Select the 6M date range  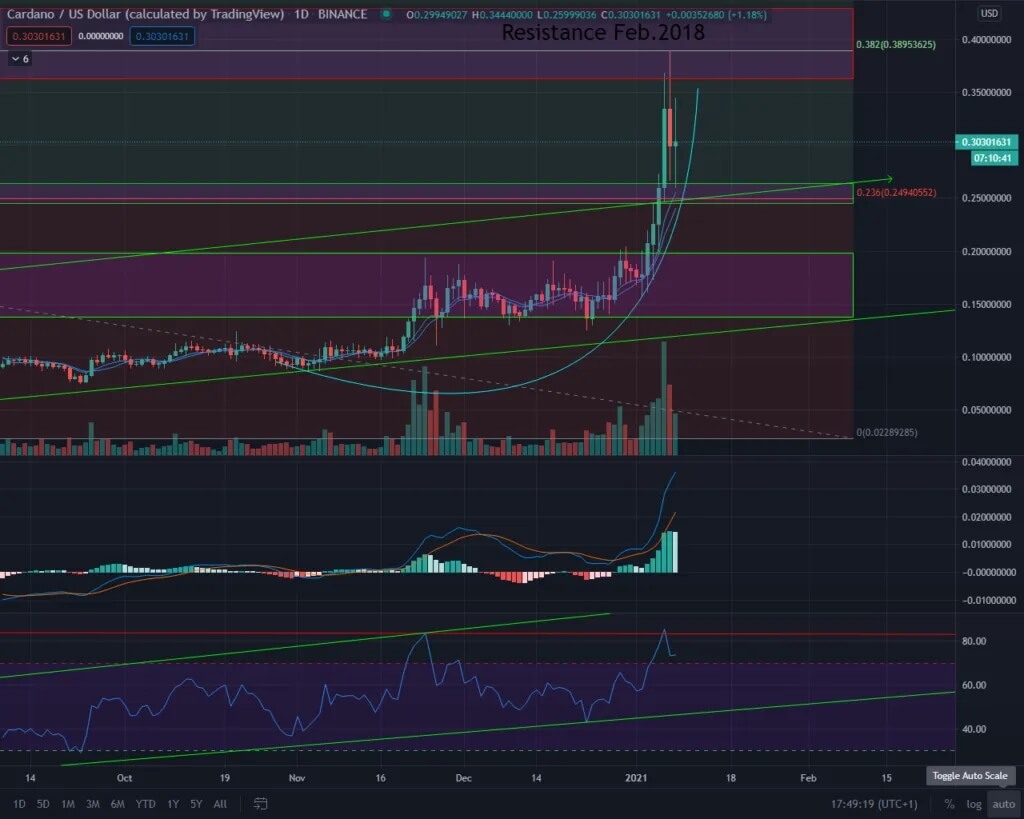pos(118,804)
